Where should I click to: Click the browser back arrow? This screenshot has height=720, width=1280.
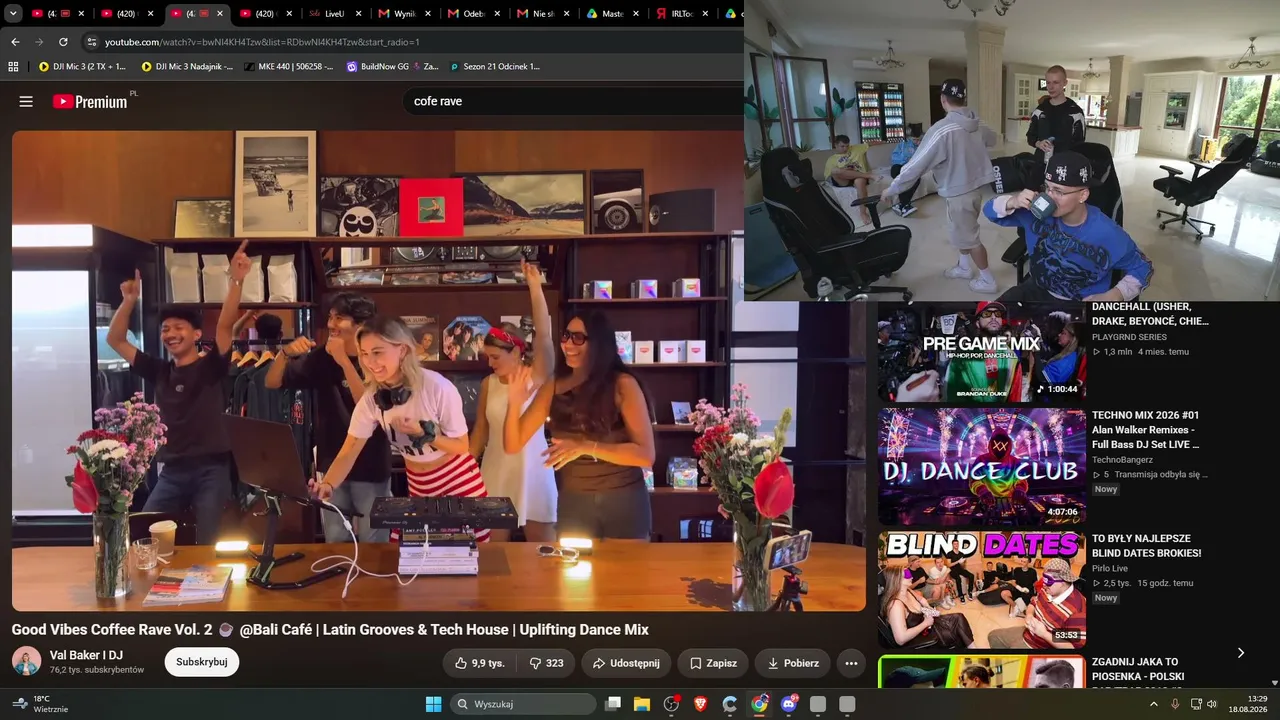(x=15, y=42)
